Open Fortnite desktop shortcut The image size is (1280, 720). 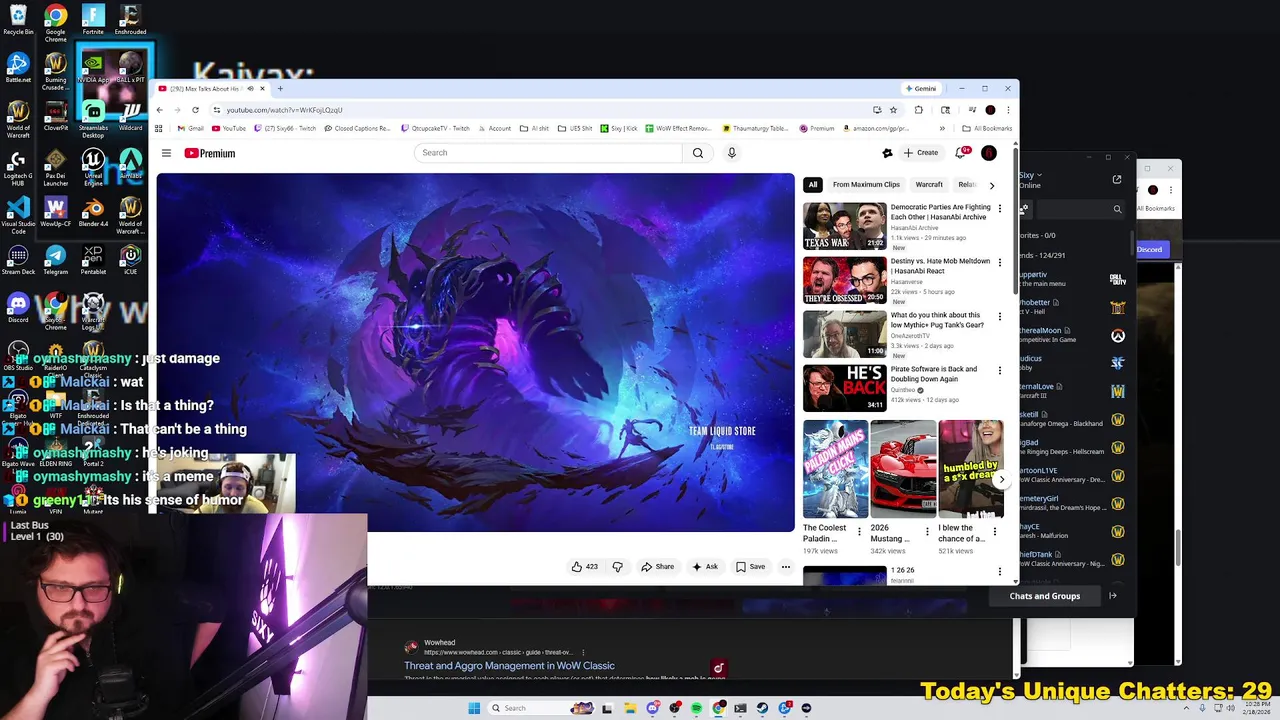93,20
